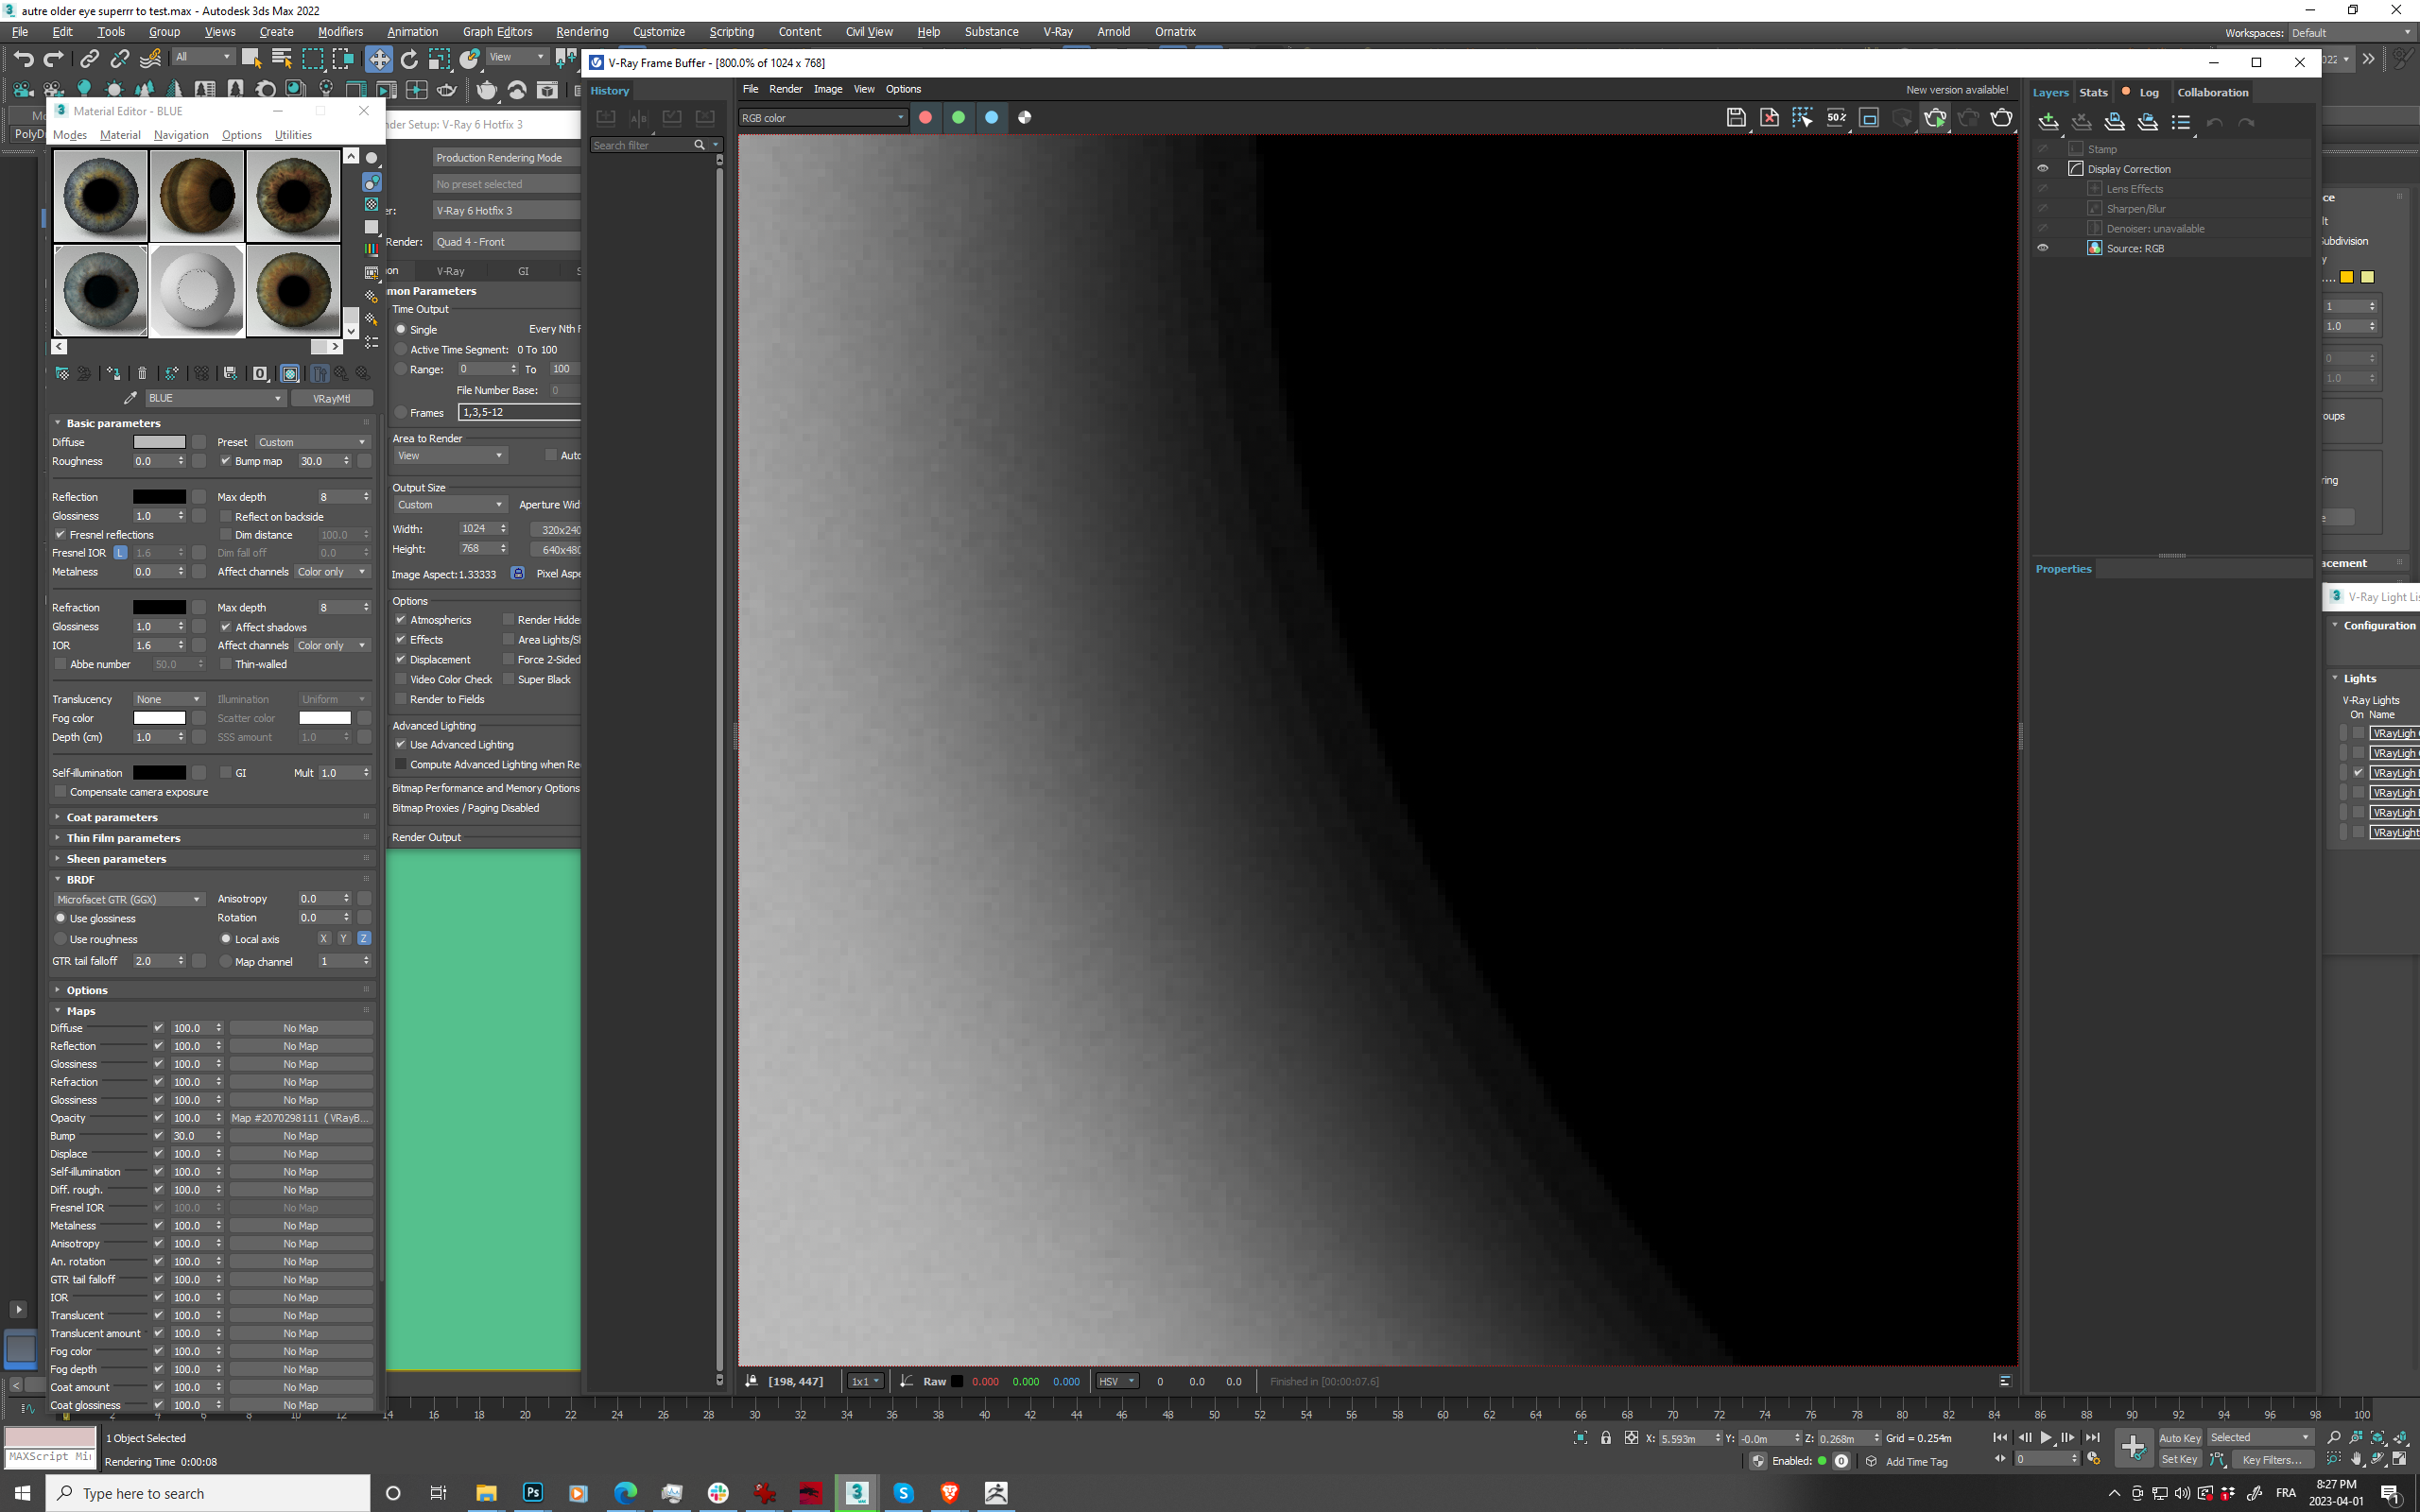Switch to the Stats tab
2420x1512 pixels.
(x=2093, y=92)
